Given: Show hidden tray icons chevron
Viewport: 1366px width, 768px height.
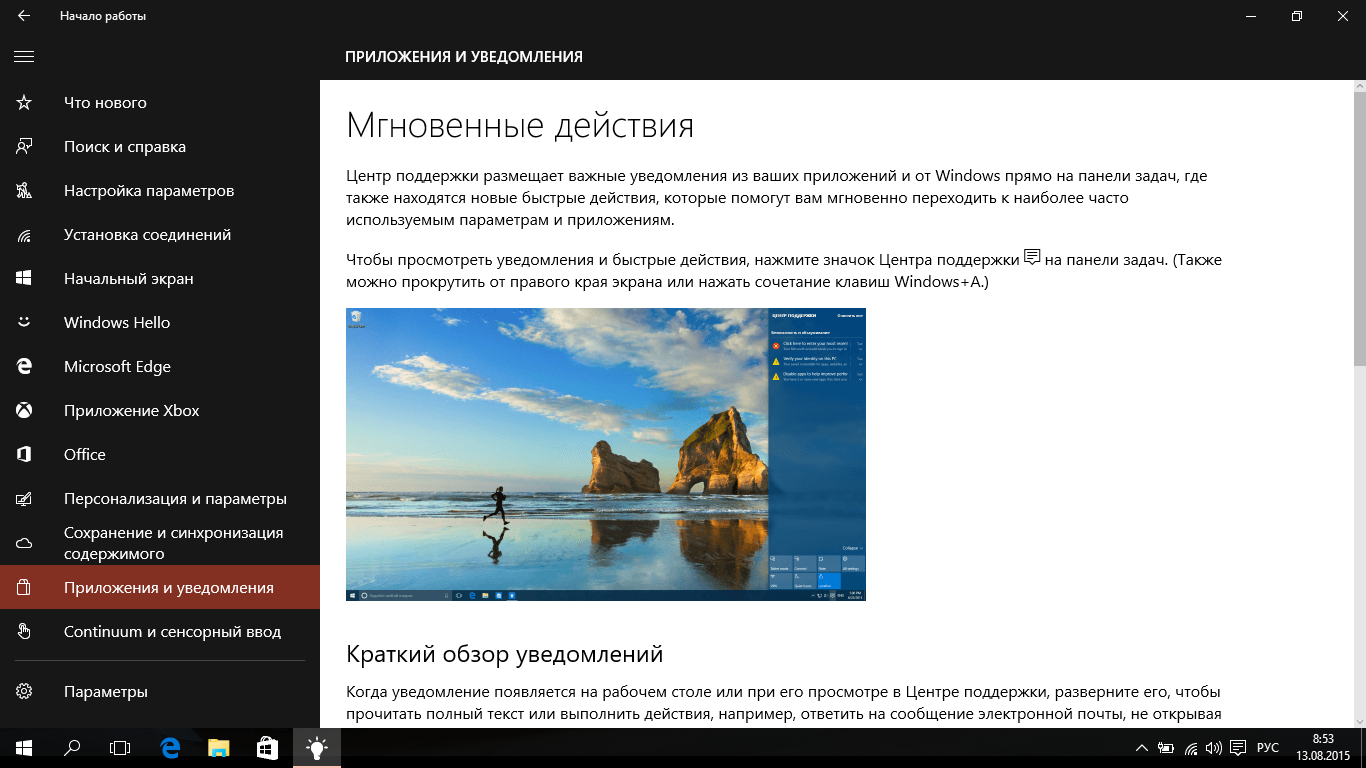Looking at the screenshot, I should pos(1142,747).
